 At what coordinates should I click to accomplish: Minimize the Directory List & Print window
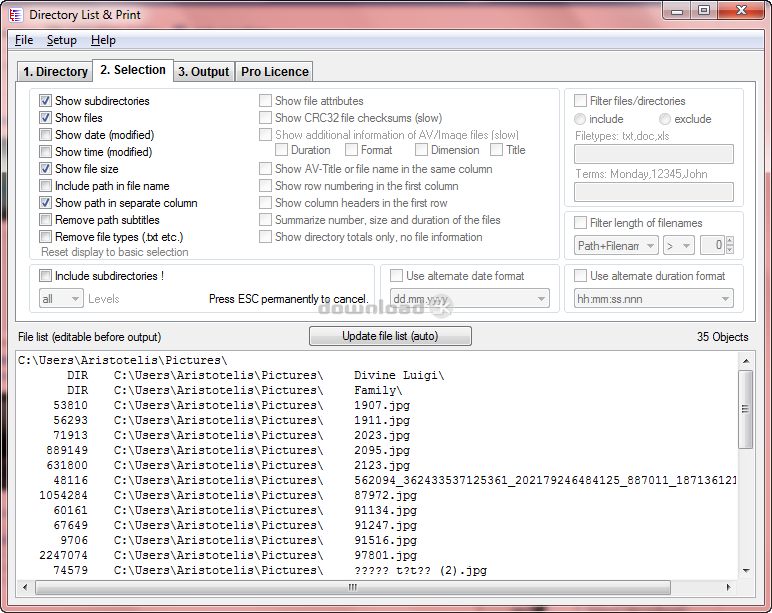[677, 11]
